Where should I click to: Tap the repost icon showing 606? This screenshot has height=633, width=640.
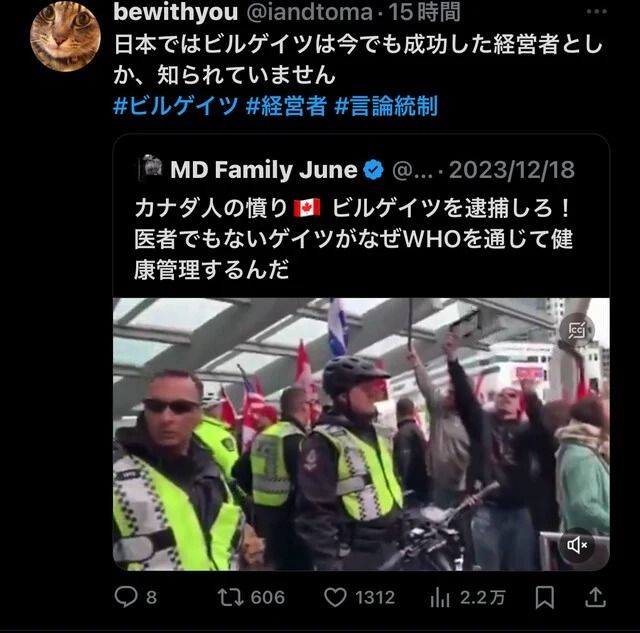(x=231, y=597)
